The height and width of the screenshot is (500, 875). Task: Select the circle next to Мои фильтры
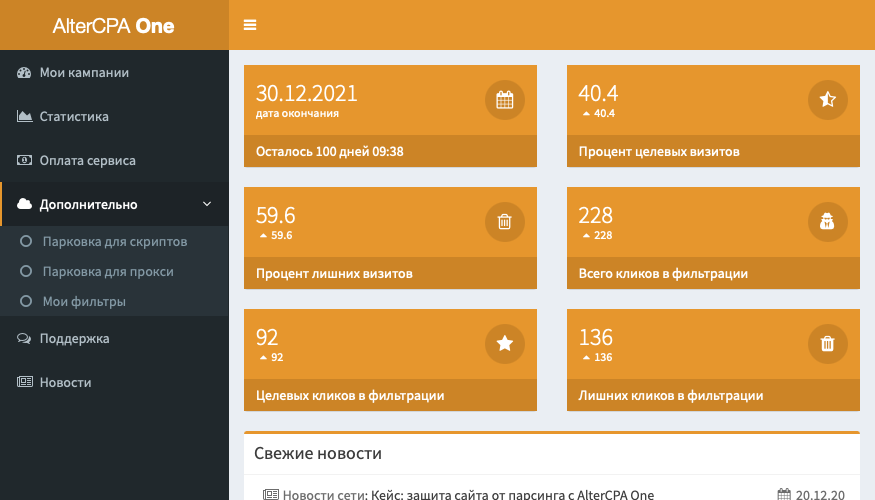[26, 302]
